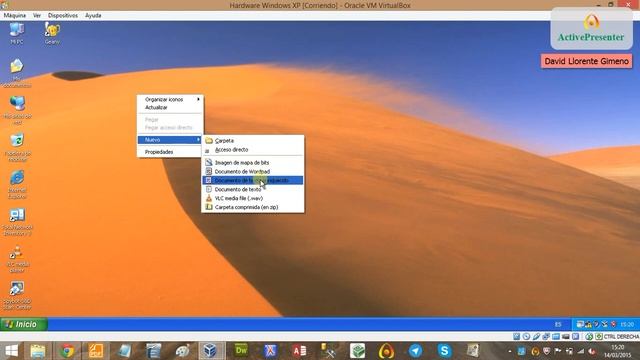This screenshot has width=640, height=360.
Task: Click the XP tray clock showing 15:20
Action: pyautogui.click(x=627, y=324)
